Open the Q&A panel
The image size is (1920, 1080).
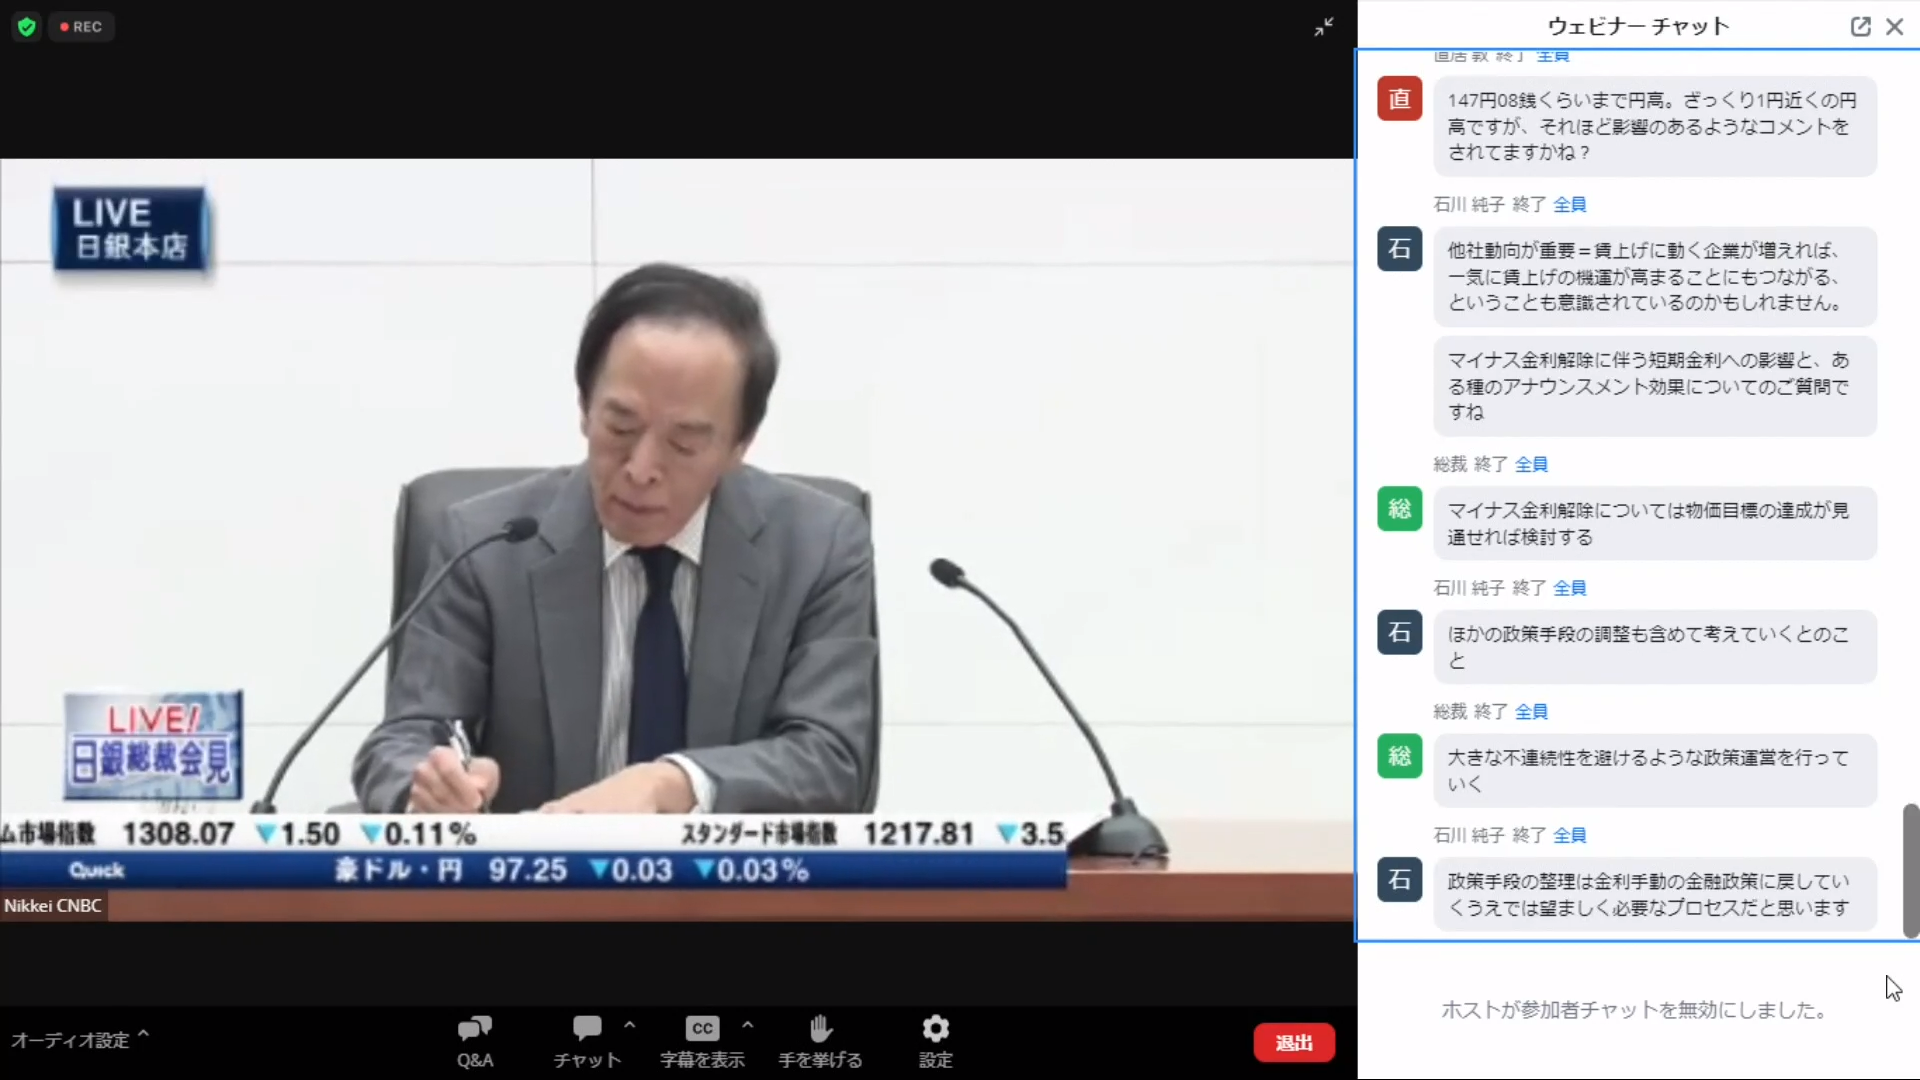click(474, 1040)
